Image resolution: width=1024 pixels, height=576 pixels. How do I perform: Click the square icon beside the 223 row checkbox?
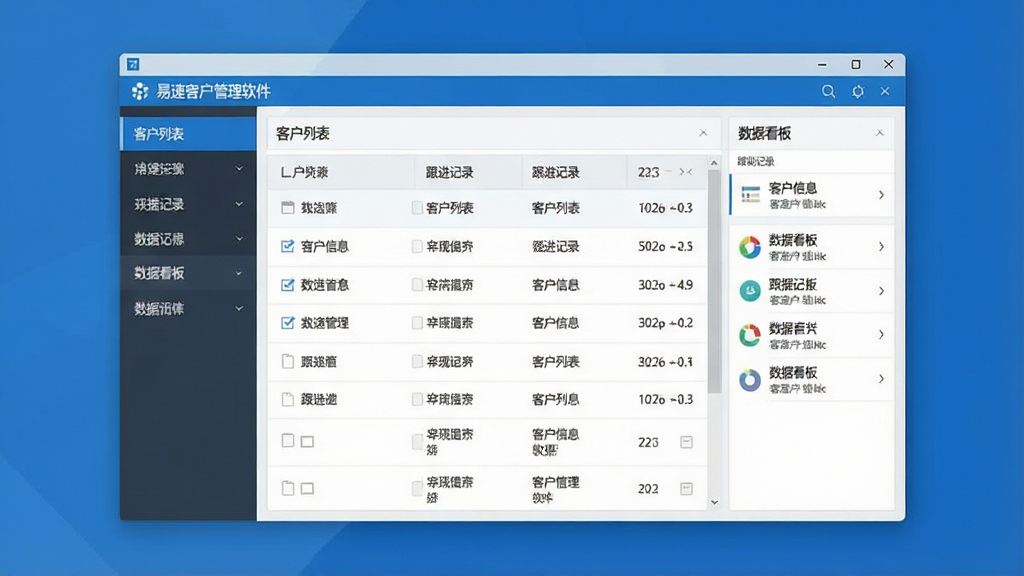click(307, 442)
